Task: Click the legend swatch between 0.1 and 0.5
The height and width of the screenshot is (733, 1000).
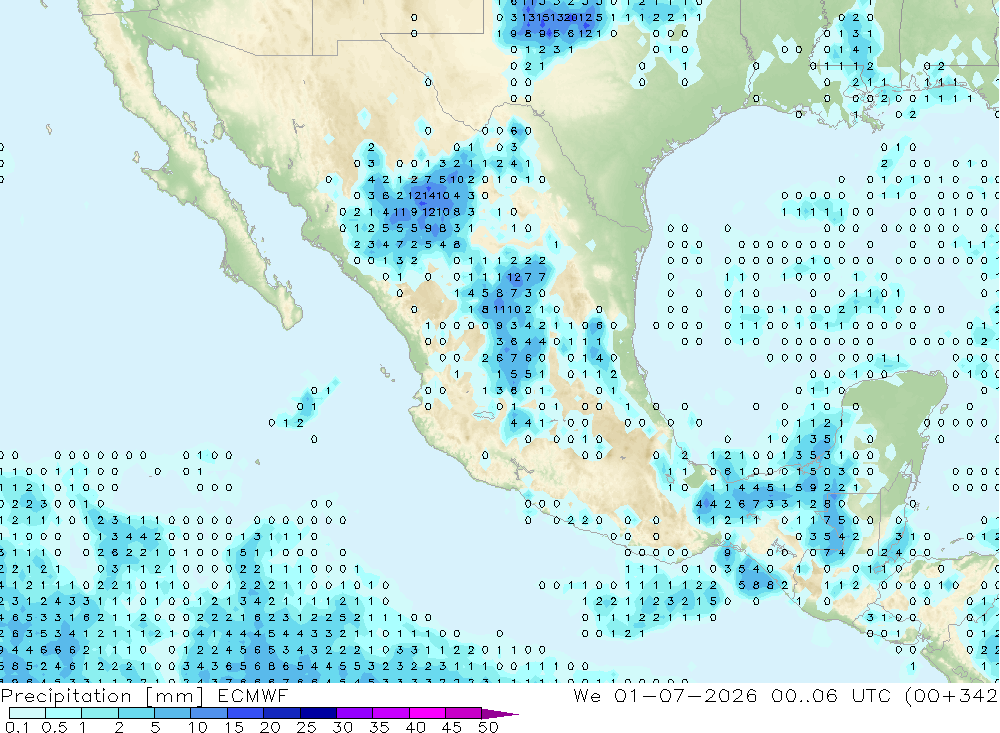Action: pos(27,713)
